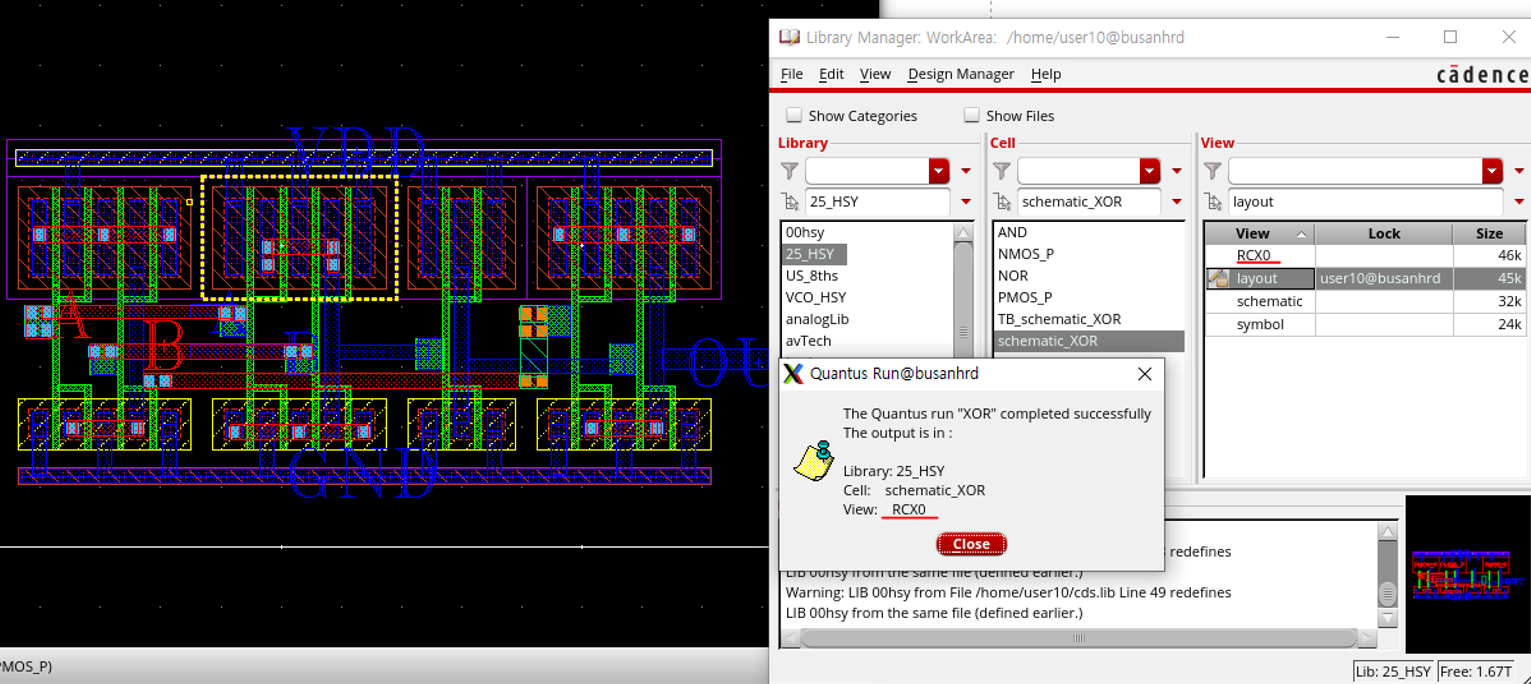Sort by the Size column header
1531x684 pixels.
pos(1489,233)
